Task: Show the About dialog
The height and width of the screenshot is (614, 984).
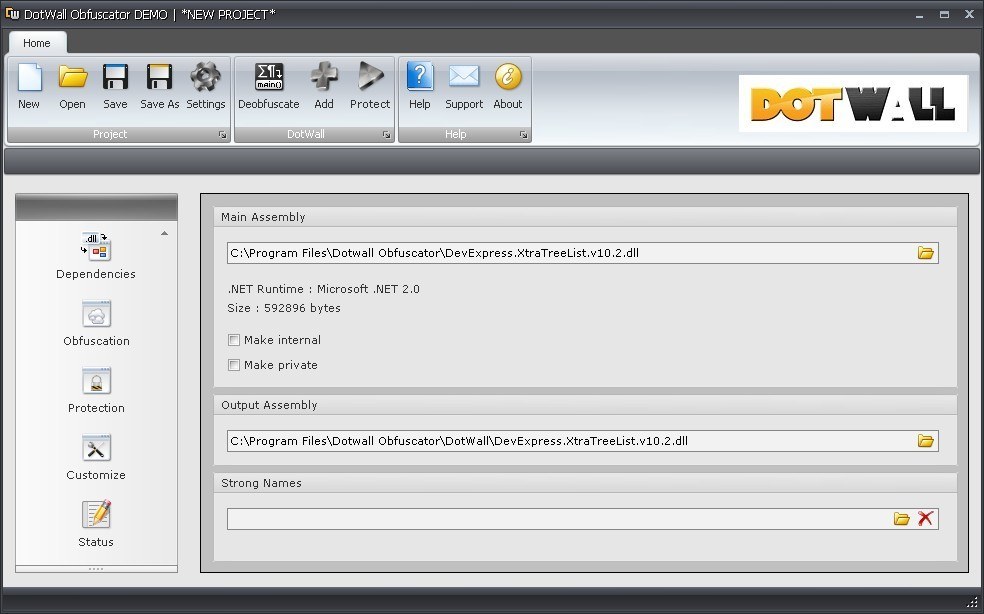Action: click(508, 86)
